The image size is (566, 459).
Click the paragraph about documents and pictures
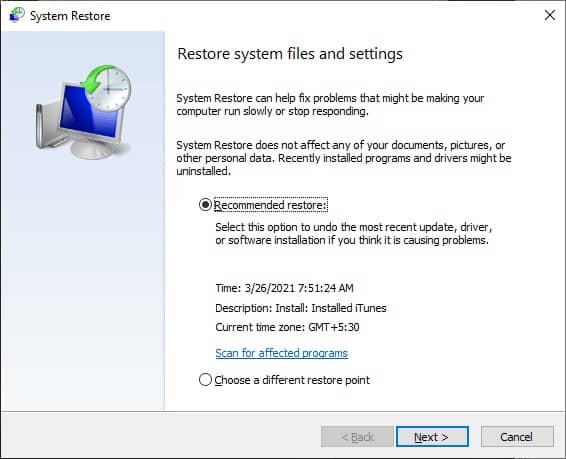coord(344,158)
